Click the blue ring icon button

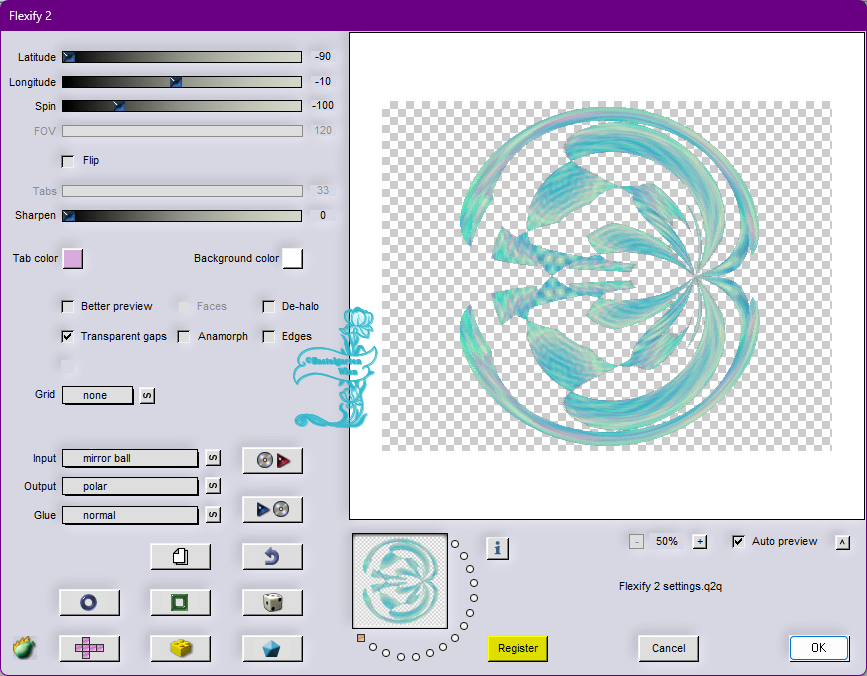pyautogui.click(x=89, y=602)
